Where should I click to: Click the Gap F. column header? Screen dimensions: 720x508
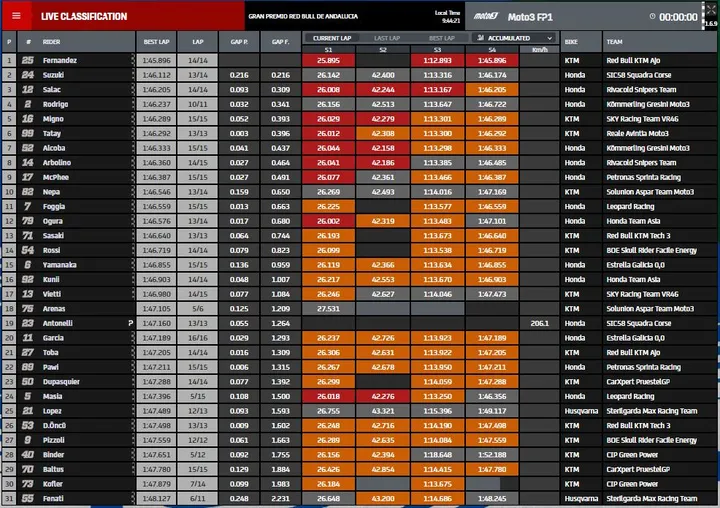click(280, 42)
